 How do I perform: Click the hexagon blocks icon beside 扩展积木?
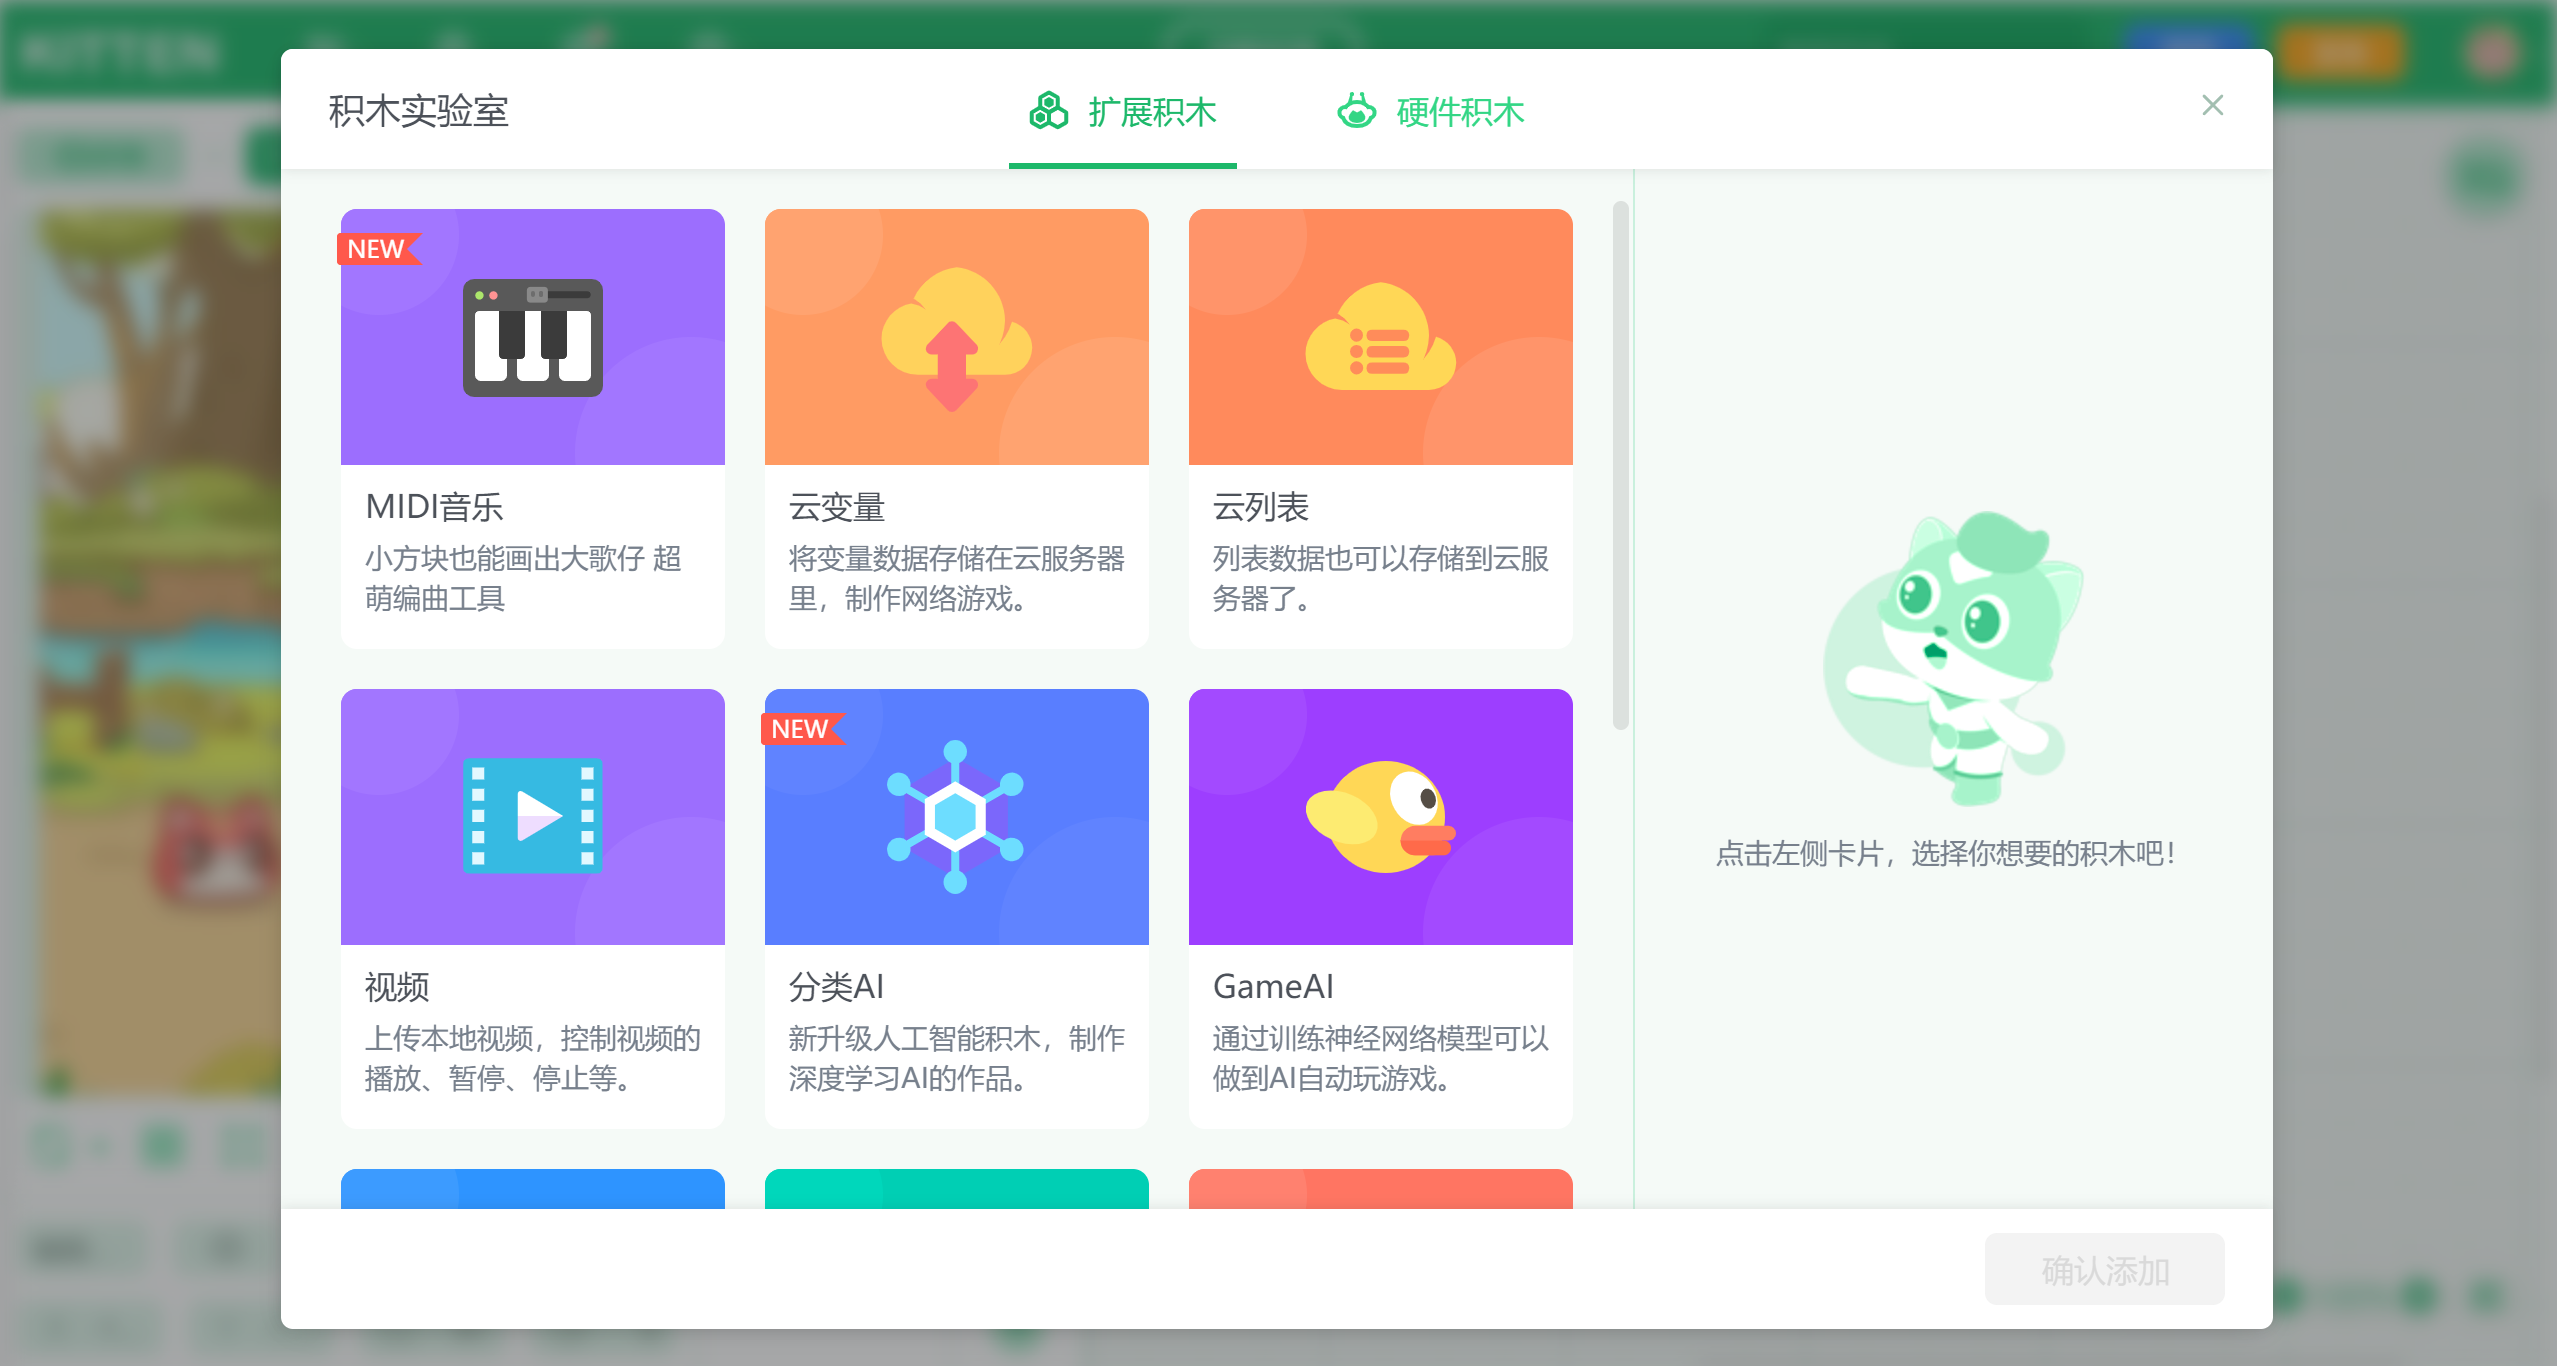coord(1049,111)
